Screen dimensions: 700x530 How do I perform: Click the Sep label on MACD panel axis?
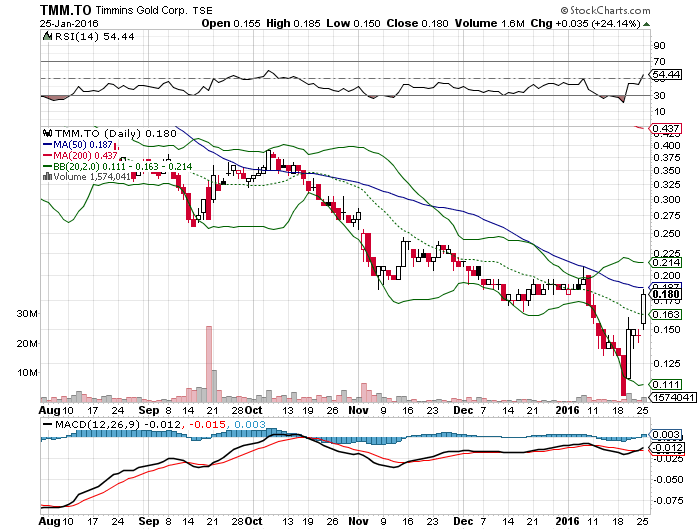coord(149,521)
